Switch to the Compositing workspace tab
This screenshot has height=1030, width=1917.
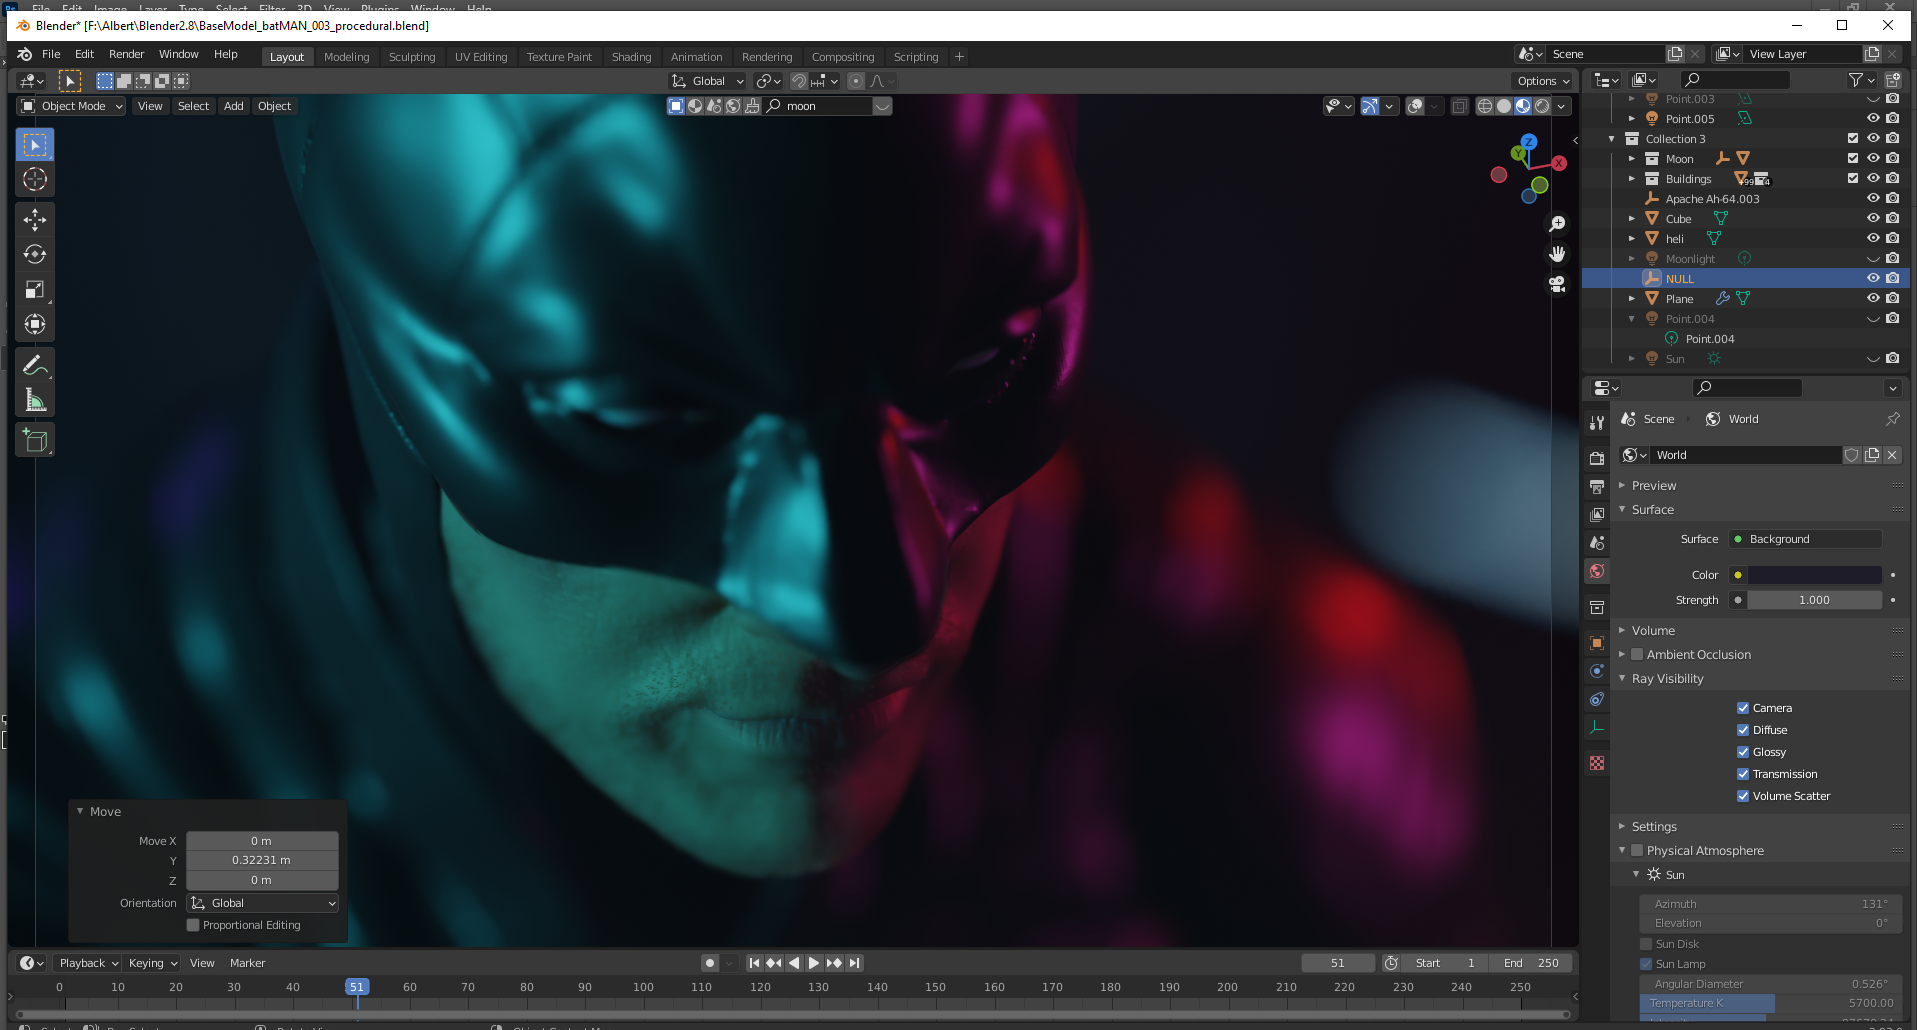click(842, 57)
